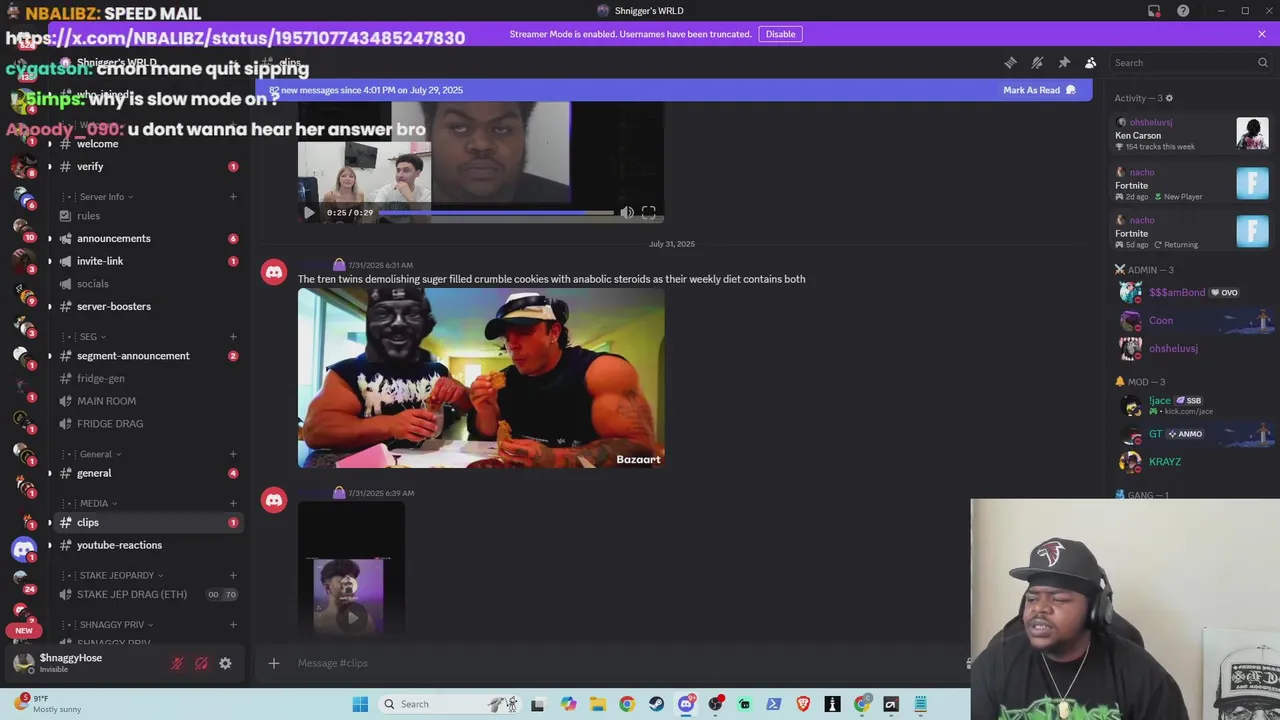1280x720 pixels.
Task: Open the Threads icon in channel header
Action: pyautogui.click(x=1010, y=63)
